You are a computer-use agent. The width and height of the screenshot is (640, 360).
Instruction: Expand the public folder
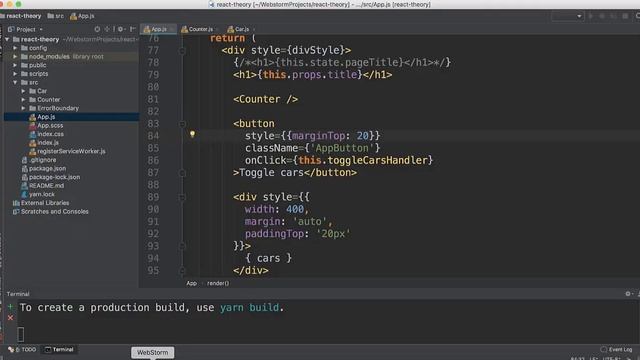(15, 65)
